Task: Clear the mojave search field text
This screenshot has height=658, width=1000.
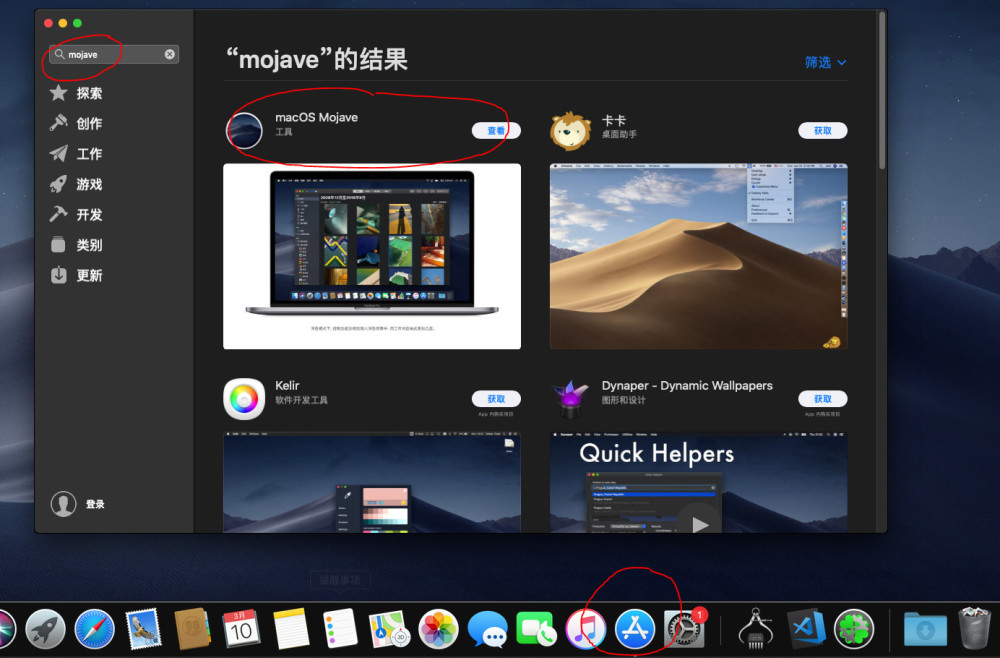Action: coord(170,54)
